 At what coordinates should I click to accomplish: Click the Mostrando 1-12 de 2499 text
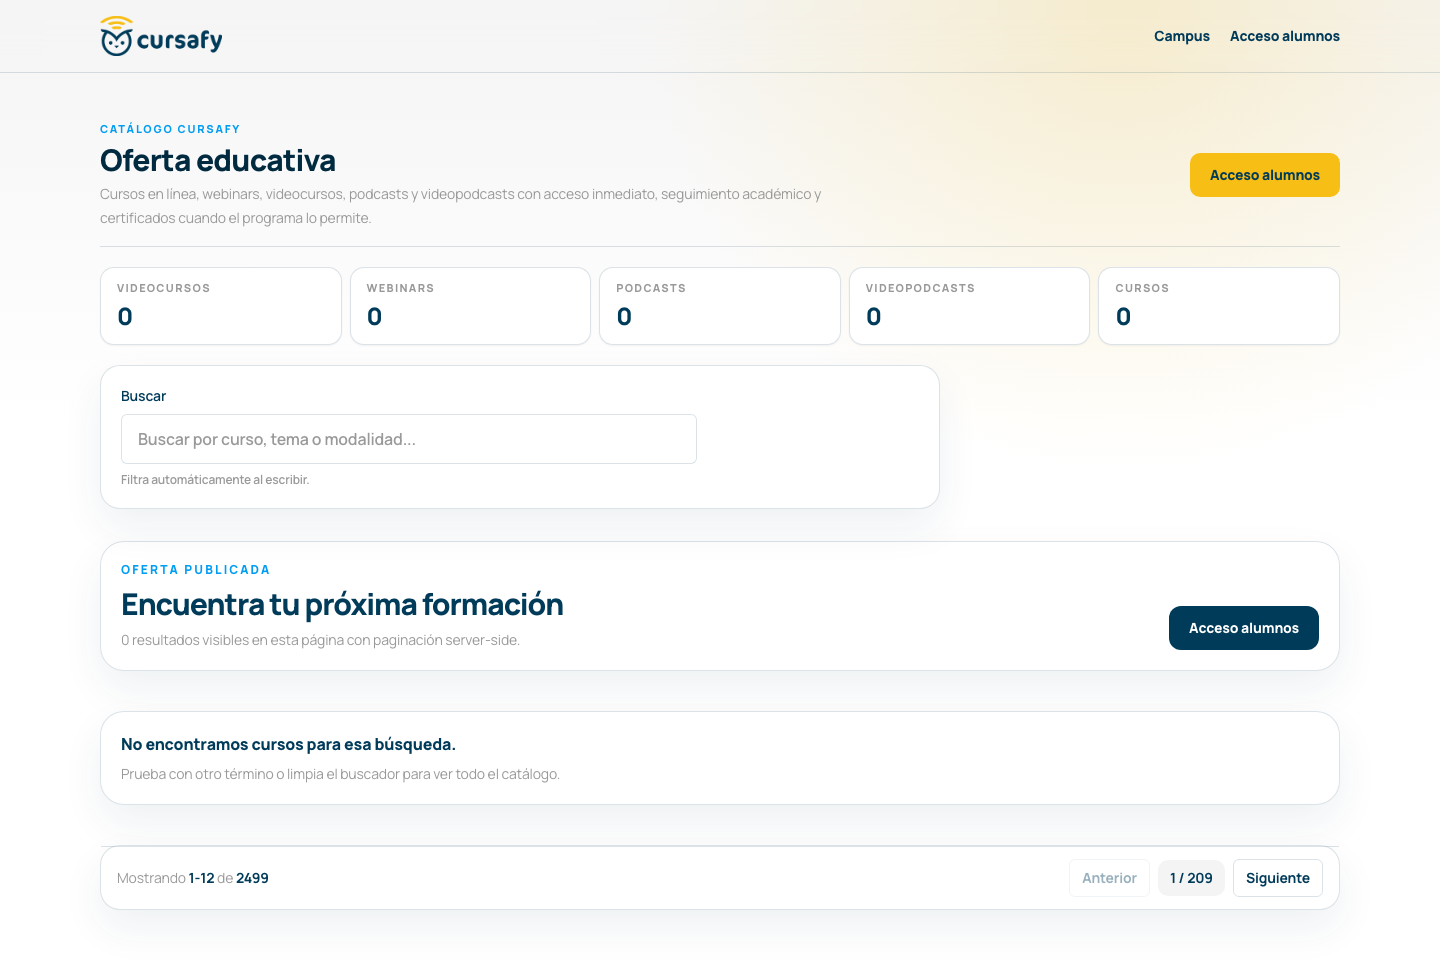point(193,878)
